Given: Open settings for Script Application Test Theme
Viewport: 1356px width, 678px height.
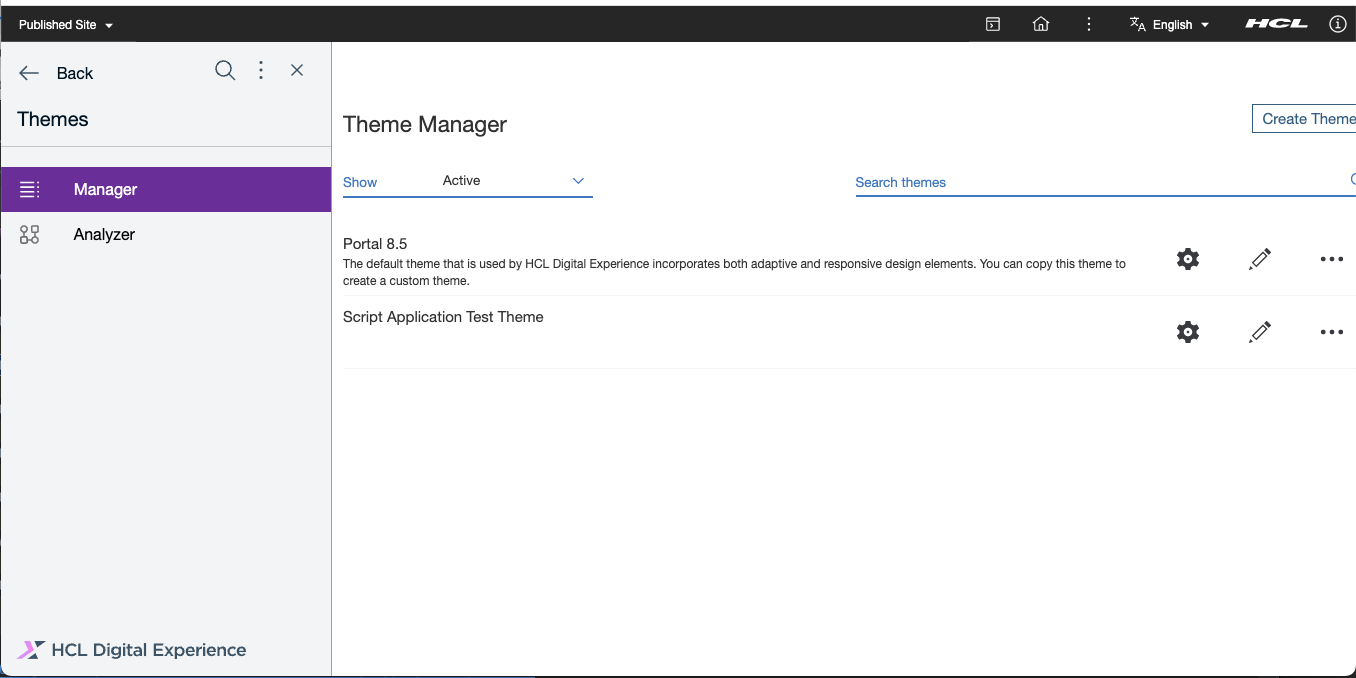Looking at the screenshot, I should (x=1187, y=331).
